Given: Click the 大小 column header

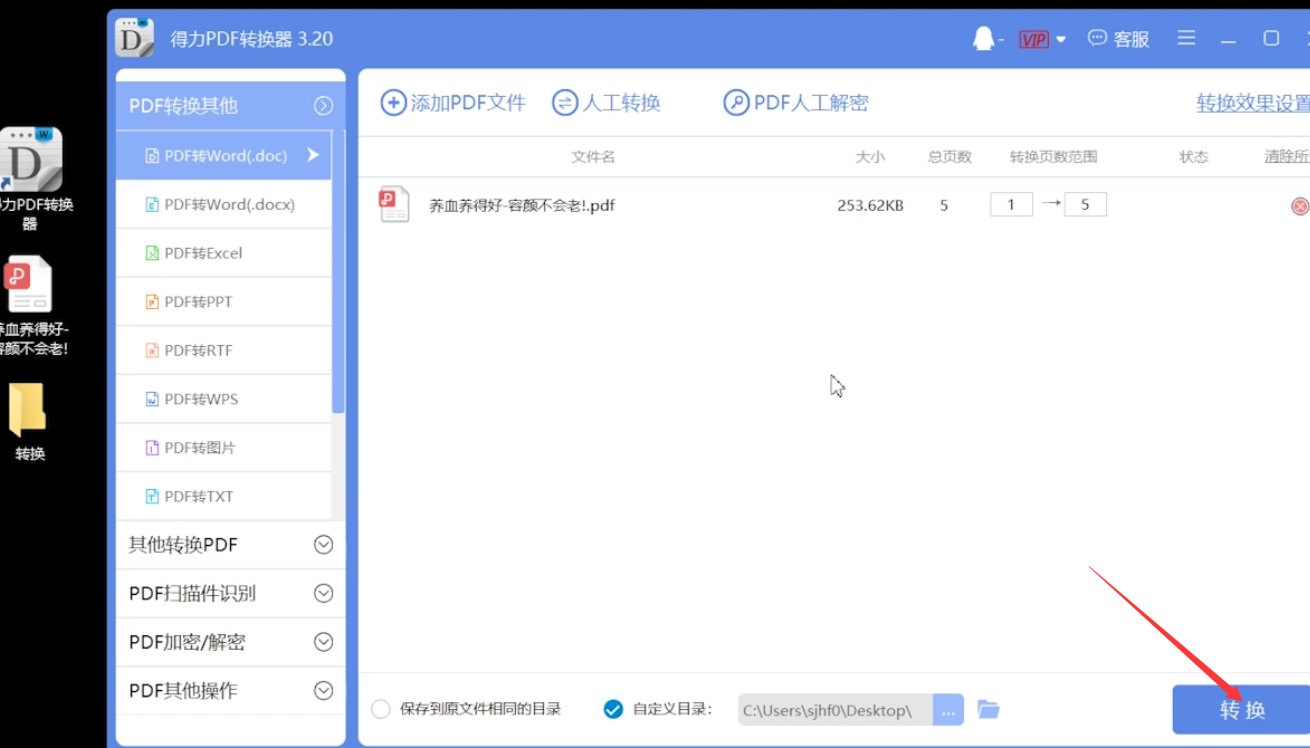Looking at the screenshot, I should tap(870, 157).
